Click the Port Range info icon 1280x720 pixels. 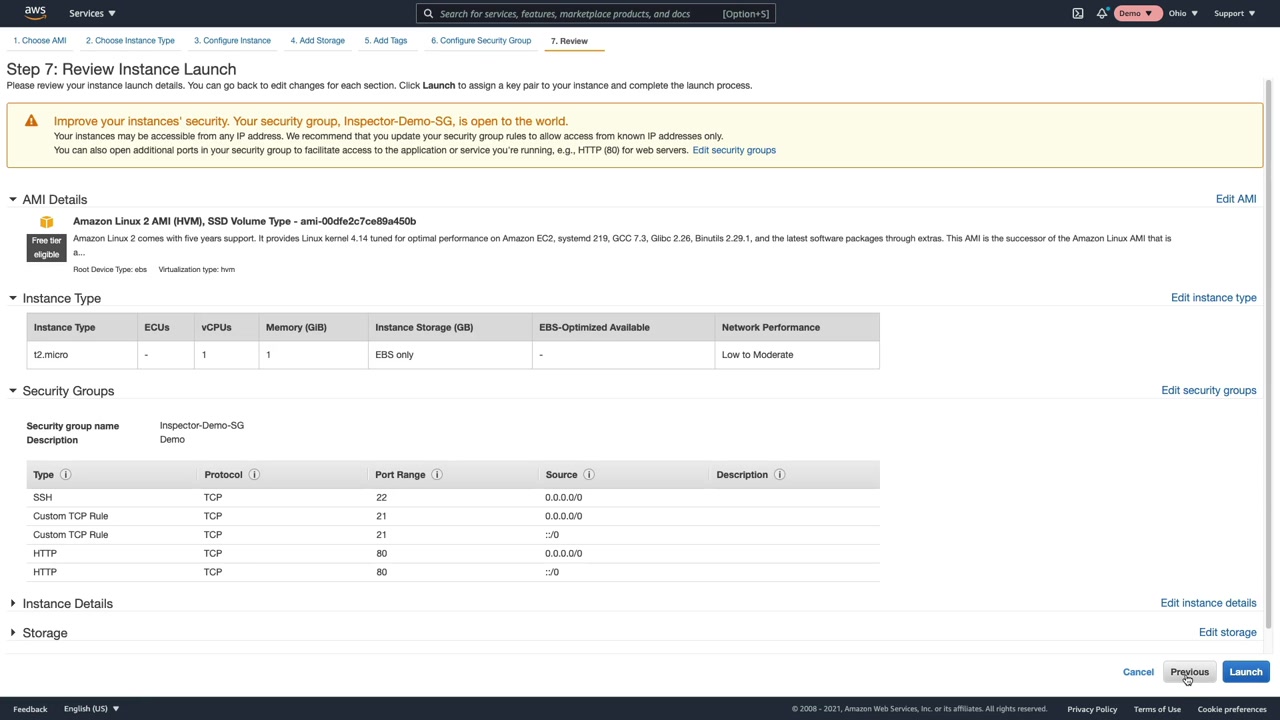[437, 475]
